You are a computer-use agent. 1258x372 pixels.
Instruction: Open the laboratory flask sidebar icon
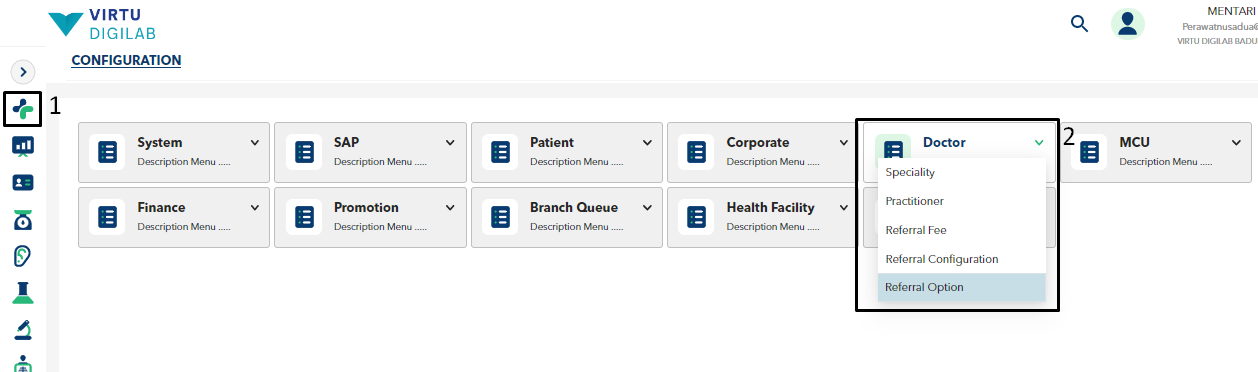click(x=22, y=293)
